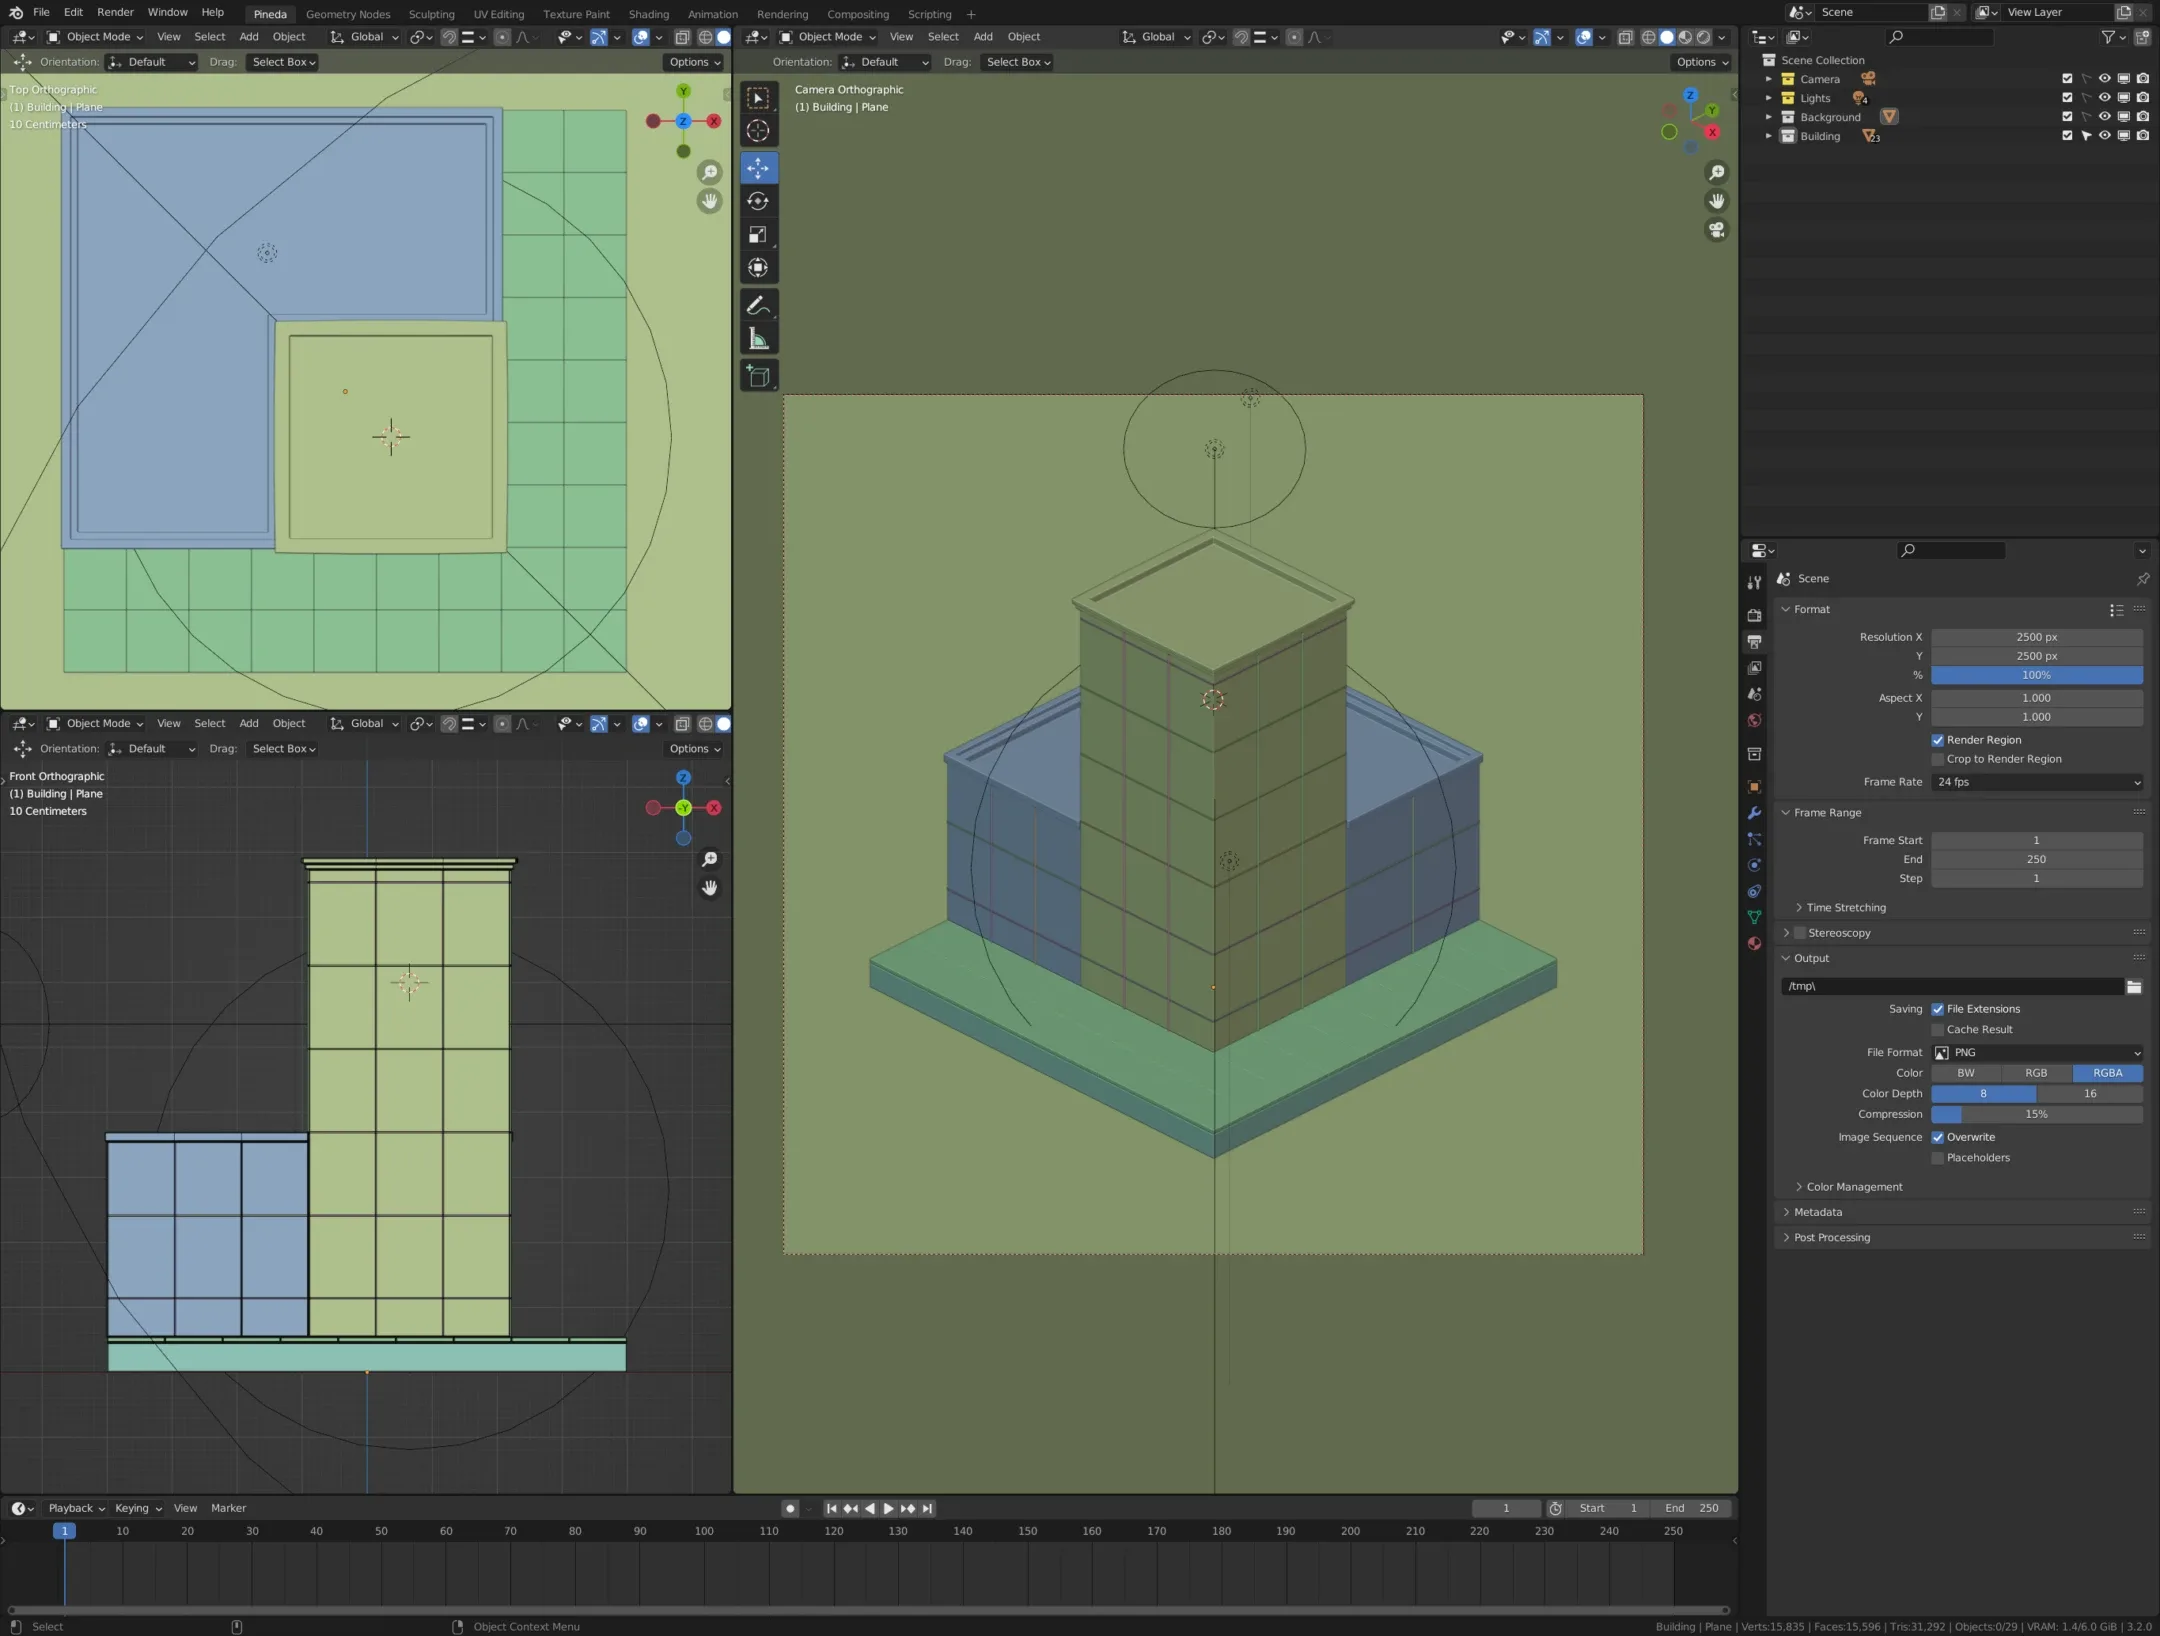Expand the Camera collection in the outliner
The height and width of the screenshot is (1636, 2160).
point(1768,78)
